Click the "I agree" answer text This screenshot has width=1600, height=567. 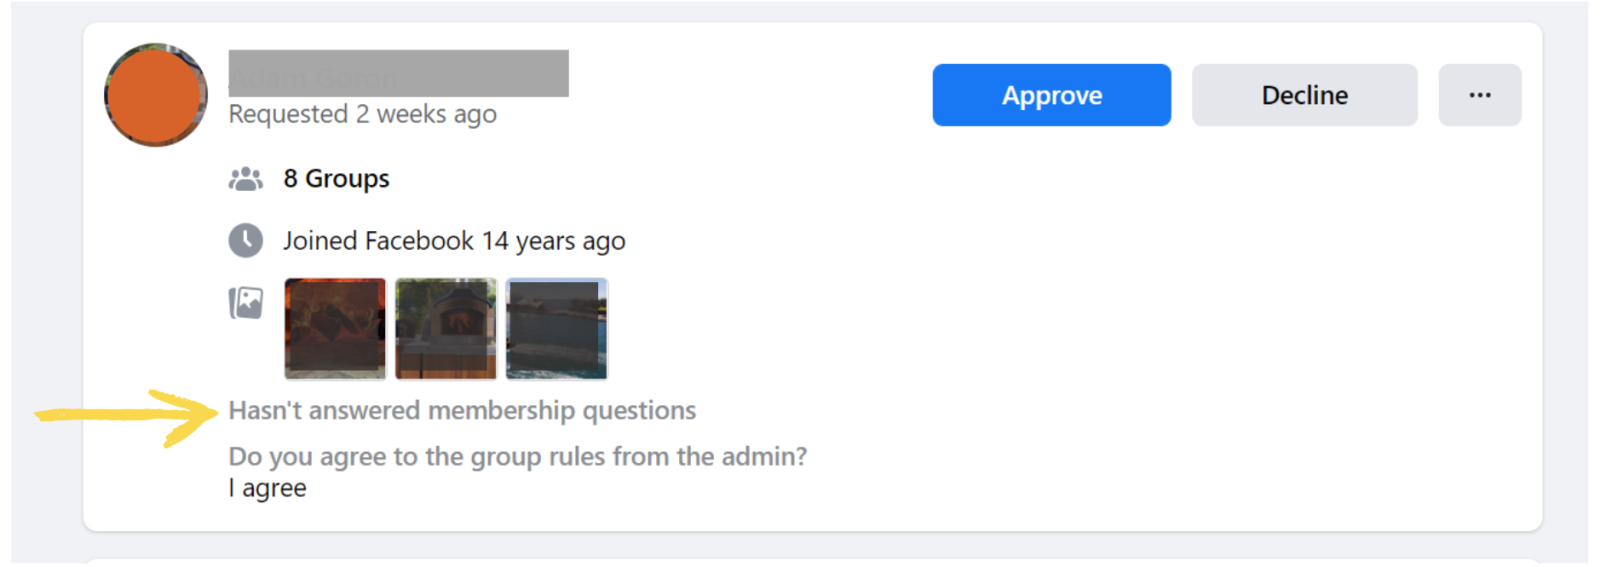tap(267, 489)
